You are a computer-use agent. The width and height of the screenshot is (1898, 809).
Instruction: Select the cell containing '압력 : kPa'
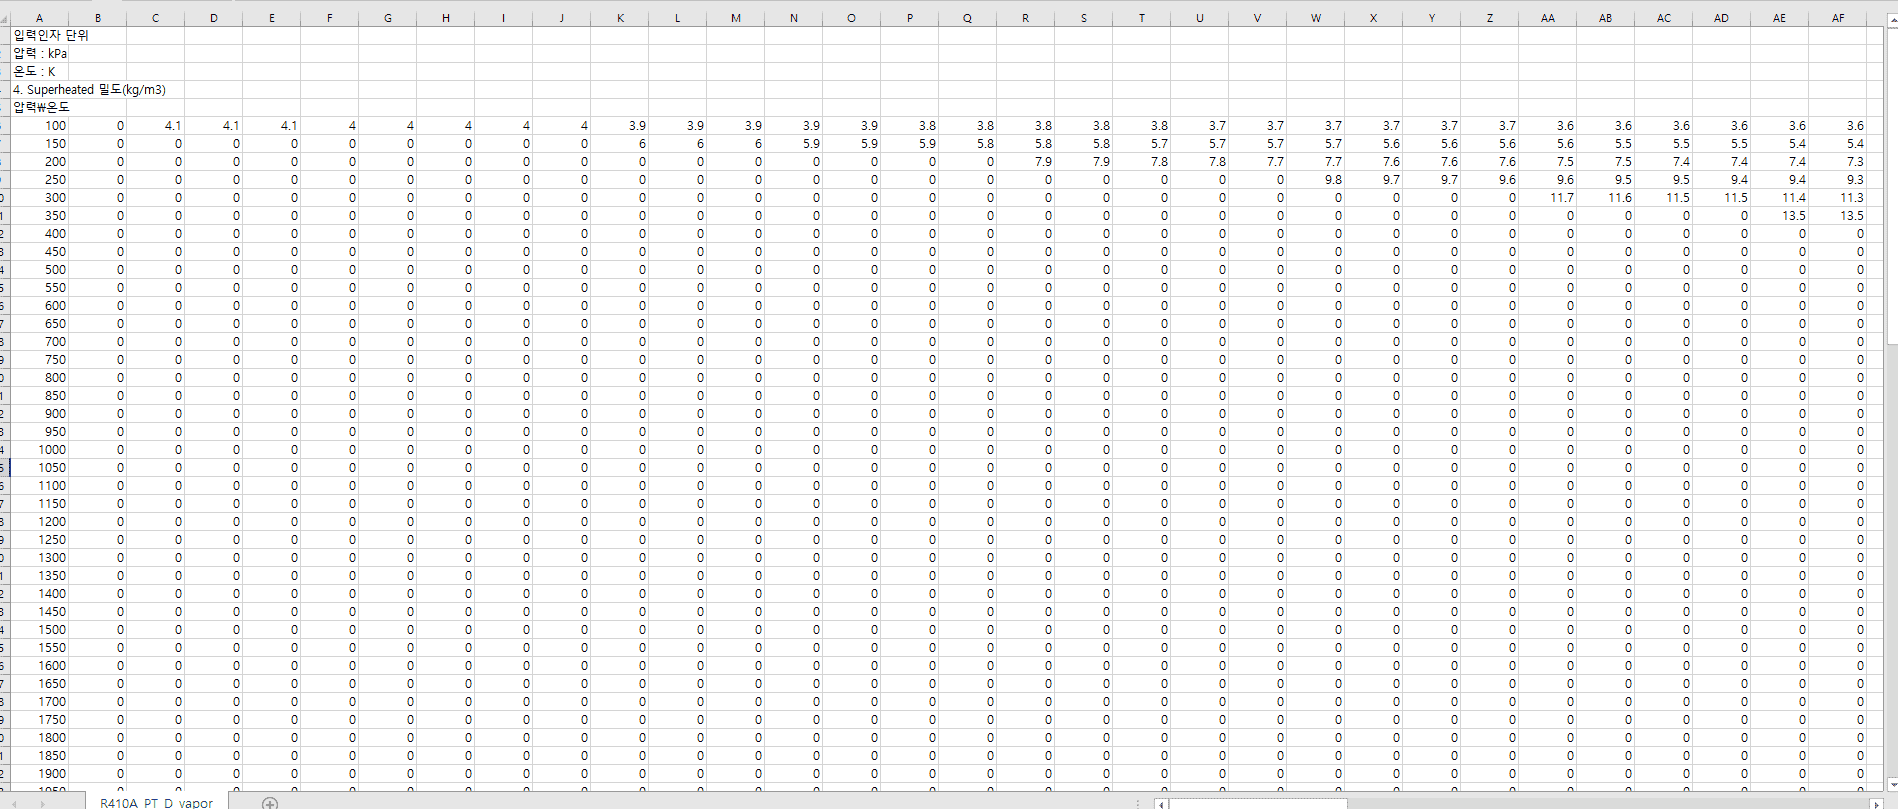click(39, 53)
